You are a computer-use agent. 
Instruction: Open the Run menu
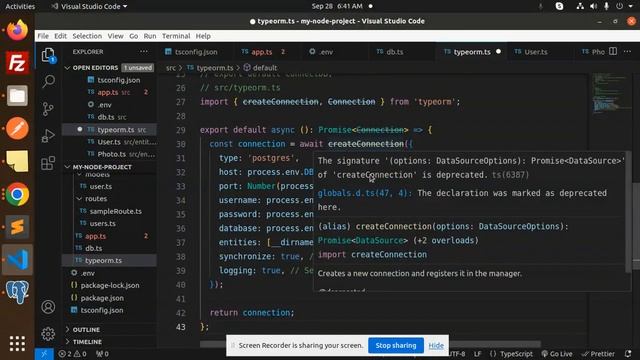coord(150,36)
